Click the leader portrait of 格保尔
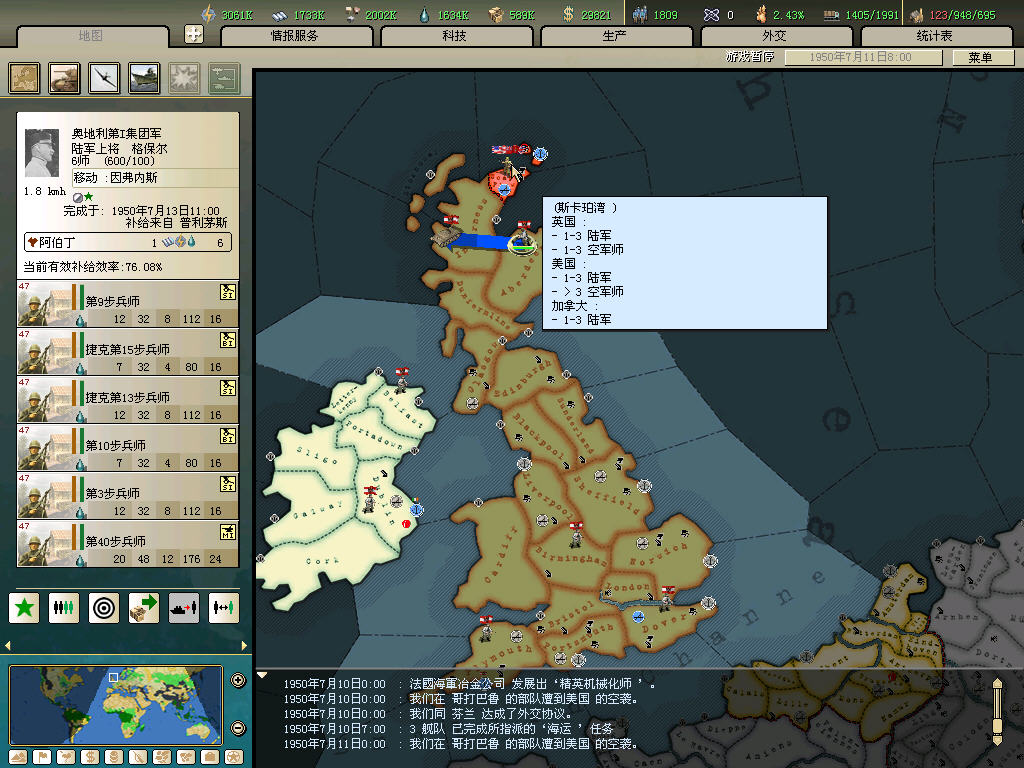The image size is (1024, 768). tap(42, 153)
